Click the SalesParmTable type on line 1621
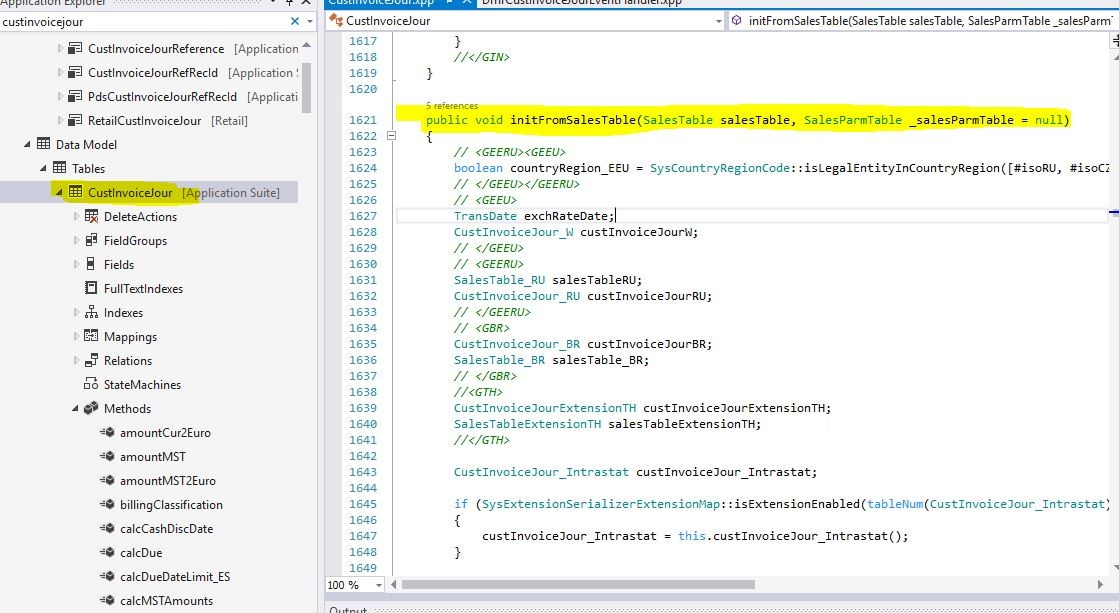The height and width of the screenshot is (613, 1119). point(853,120)
